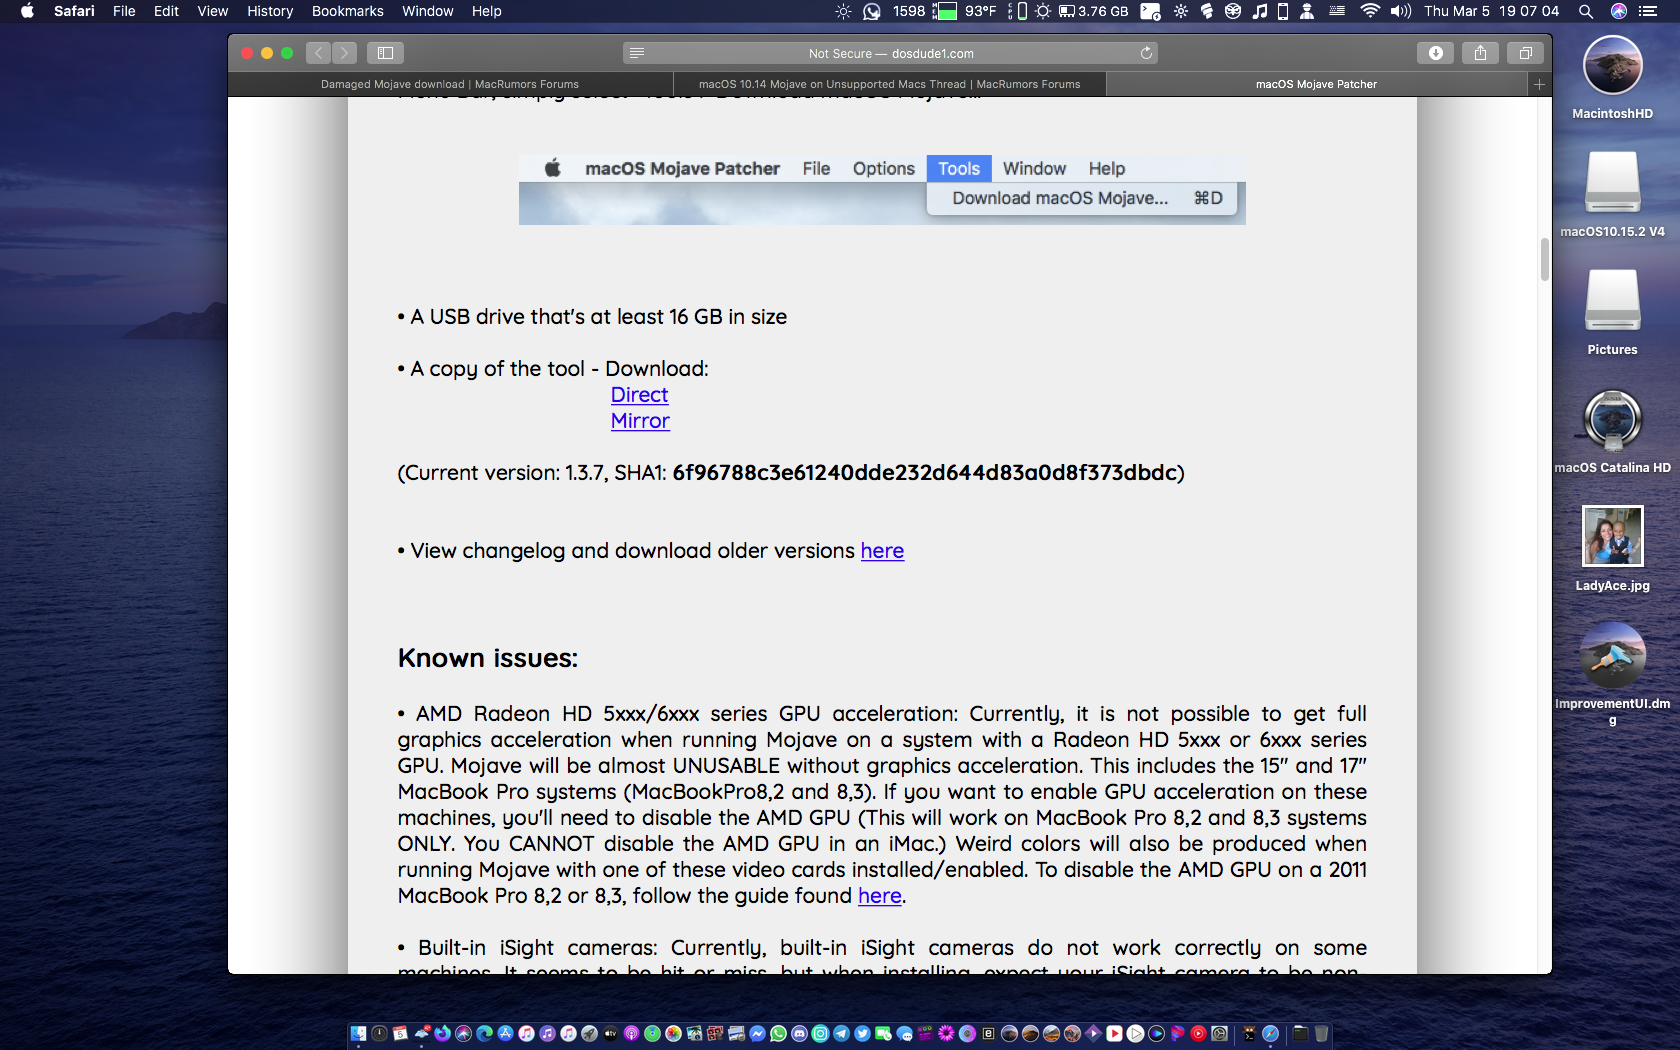Open Apple TV app in Dock
The image size is (1680, 1050).
610,1034
